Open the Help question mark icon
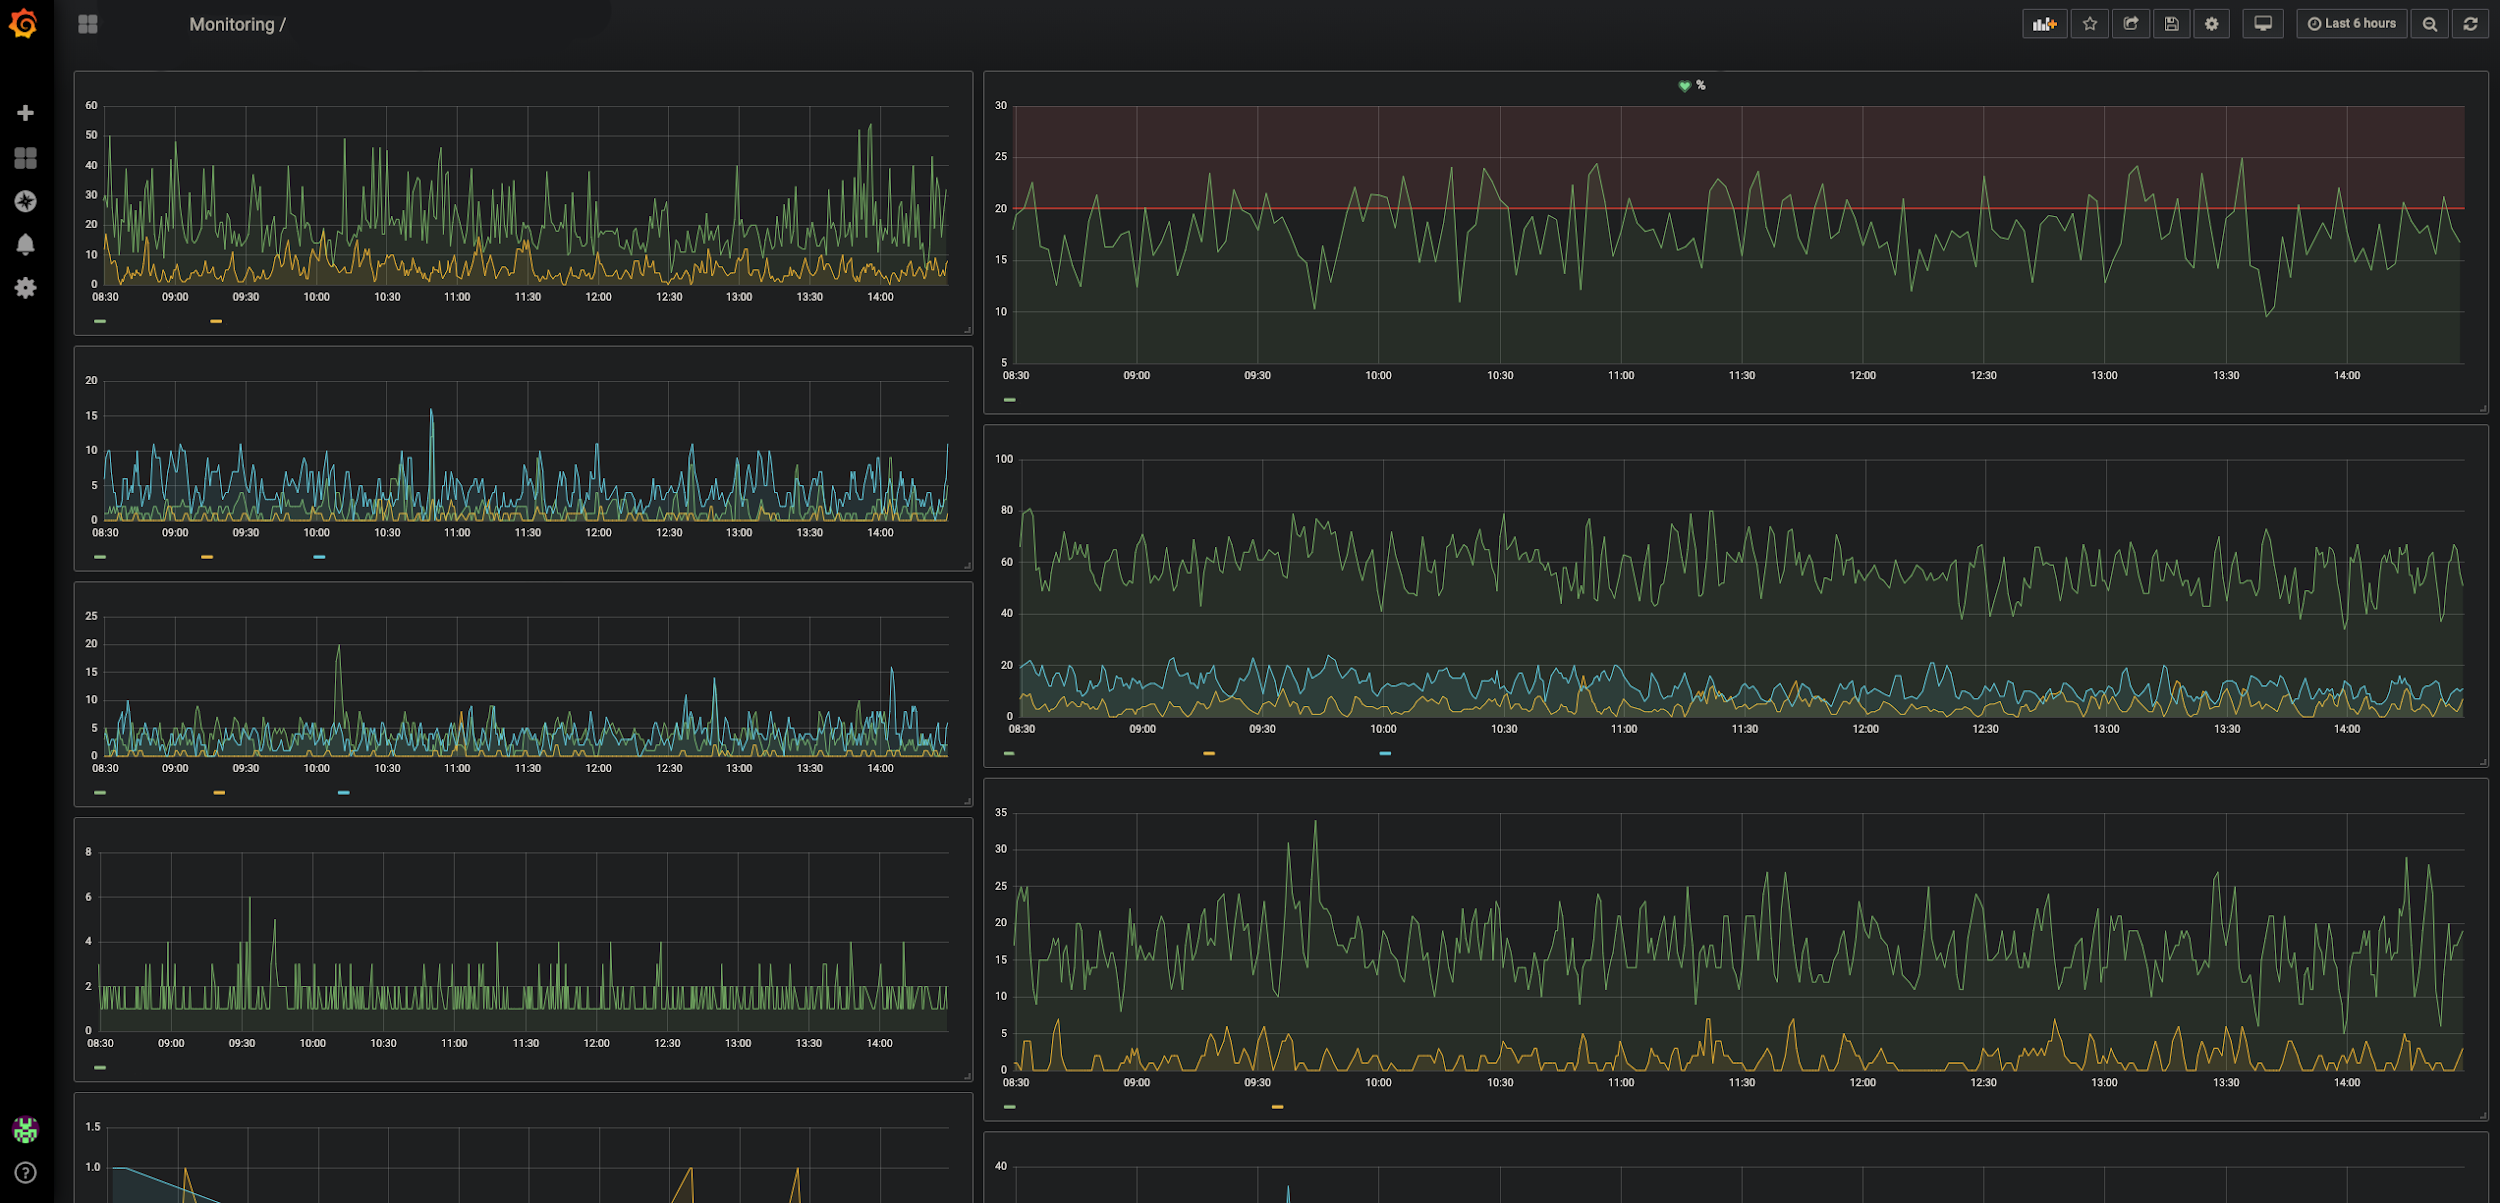 pyautogui.click(x=26, y=1172)
